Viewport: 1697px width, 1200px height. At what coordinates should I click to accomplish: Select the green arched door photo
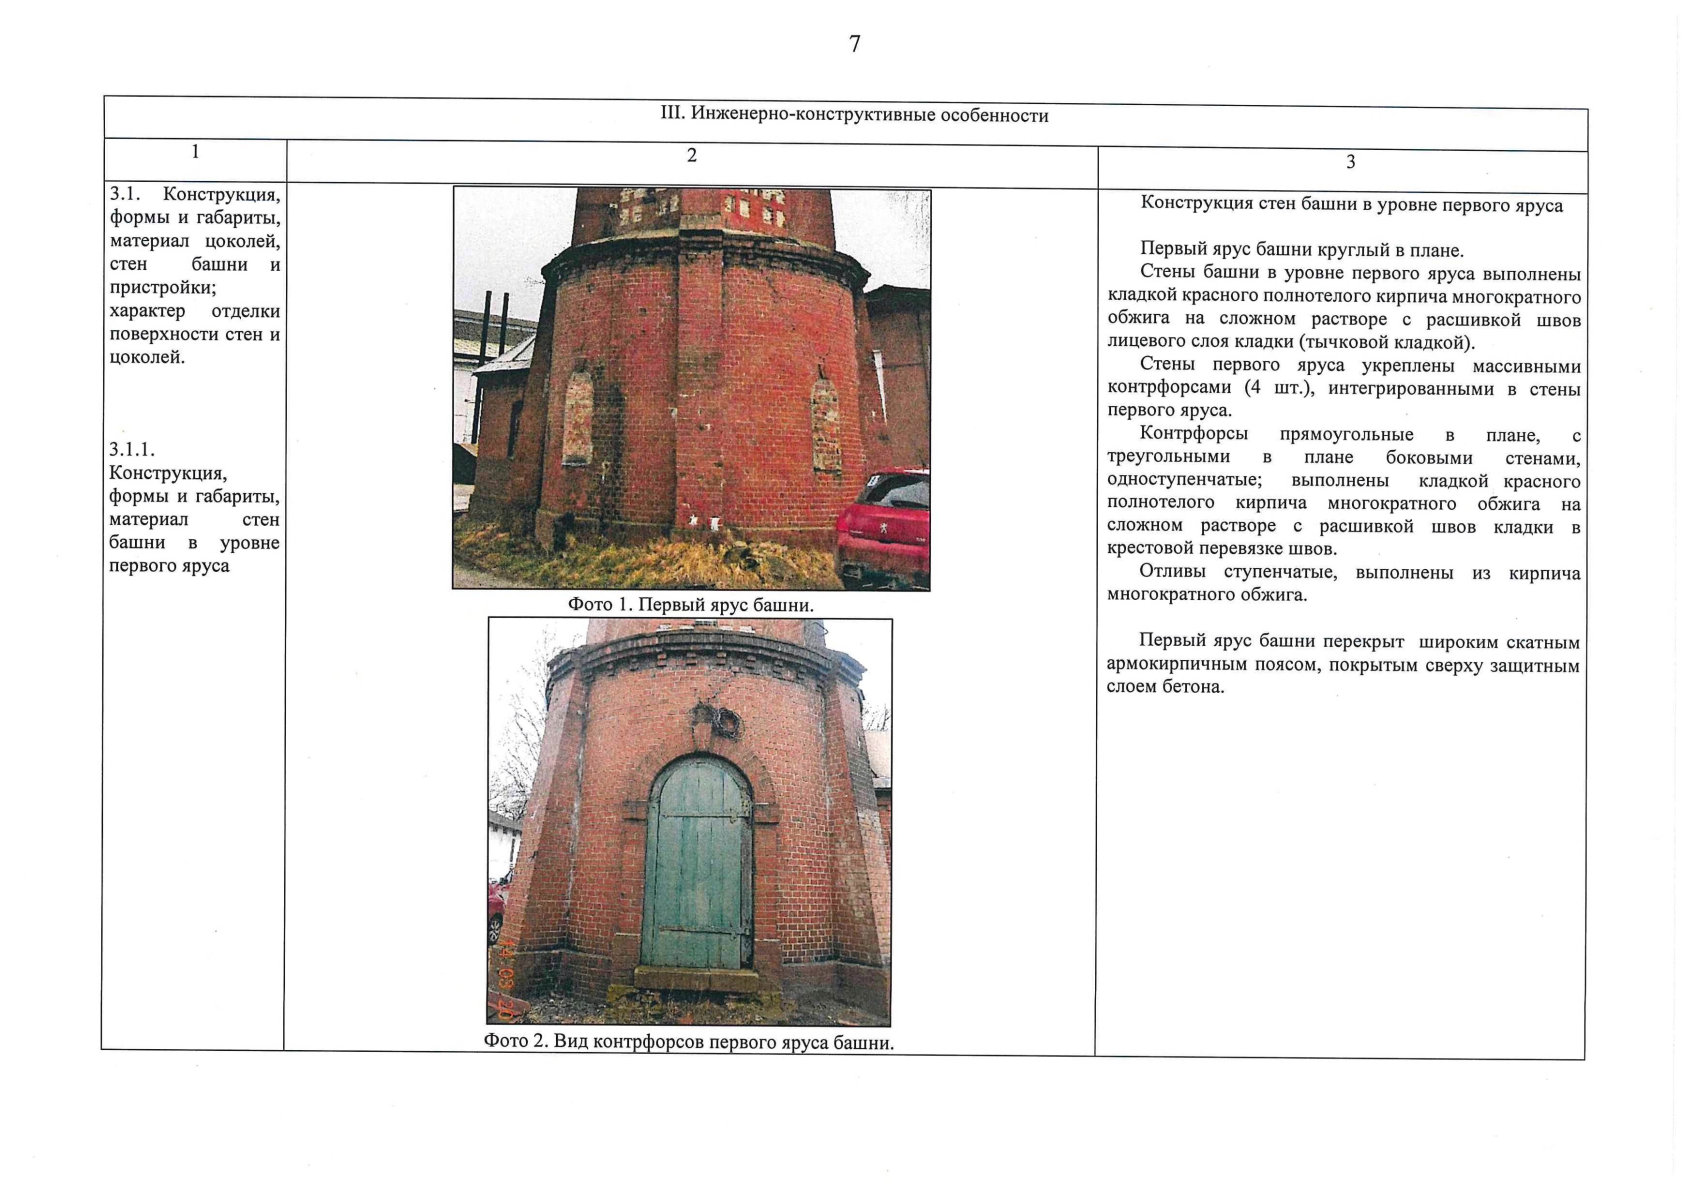(x=690, y=821)
